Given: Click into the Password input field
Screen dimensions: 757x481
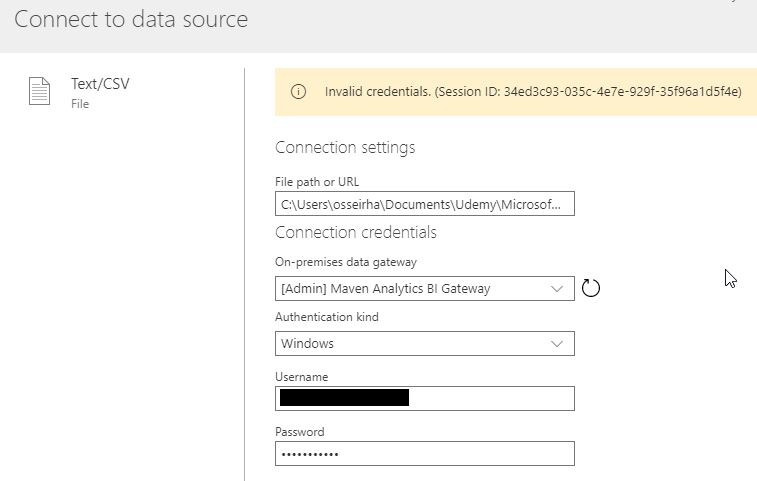Looking at the screenshot, I should [x=425, y=453].
